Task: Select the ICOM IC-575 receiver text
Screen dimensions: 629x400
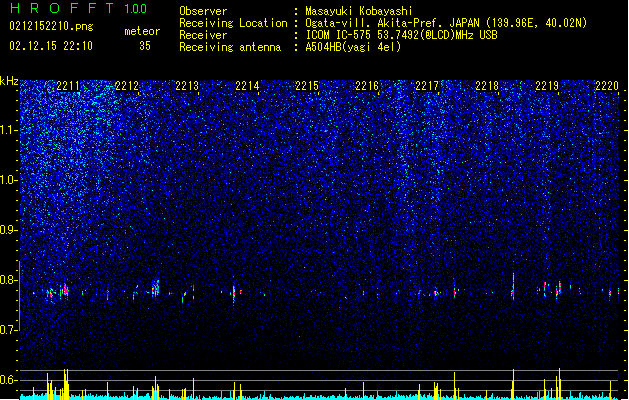Action: 402,35
